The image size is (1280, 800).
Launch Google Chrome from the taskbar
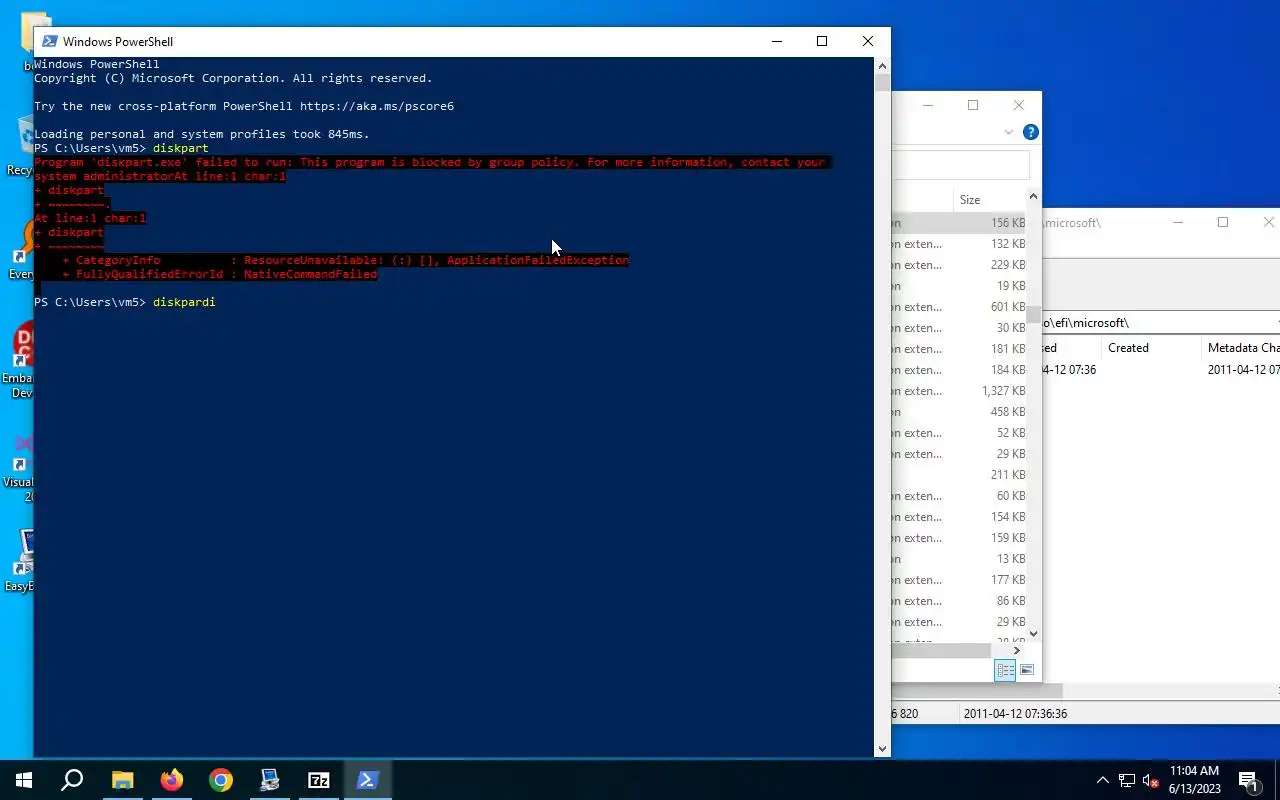coord(221,780)
